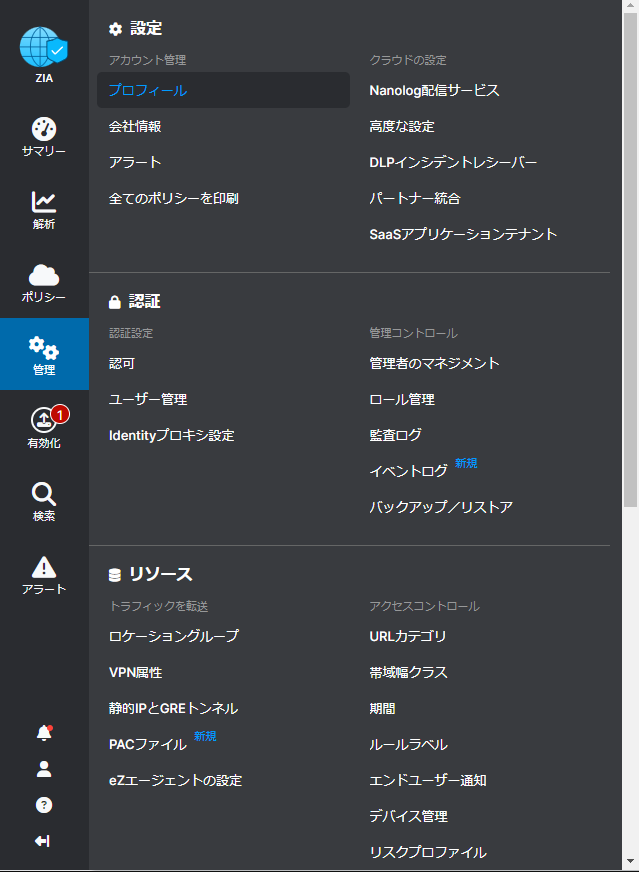Open 会社情報 settings
Screen dimensions: 639x872
(x=135, y=126)
